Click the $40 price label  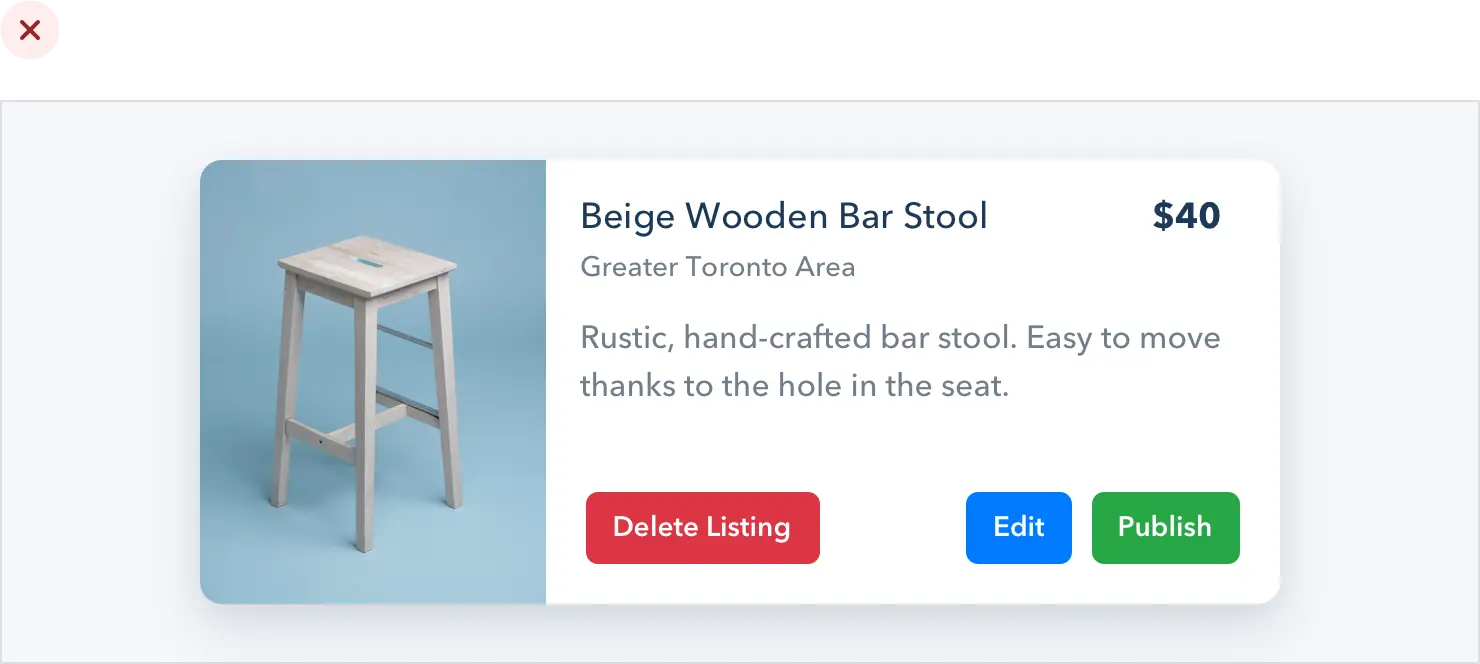[x=1186, y=216]
